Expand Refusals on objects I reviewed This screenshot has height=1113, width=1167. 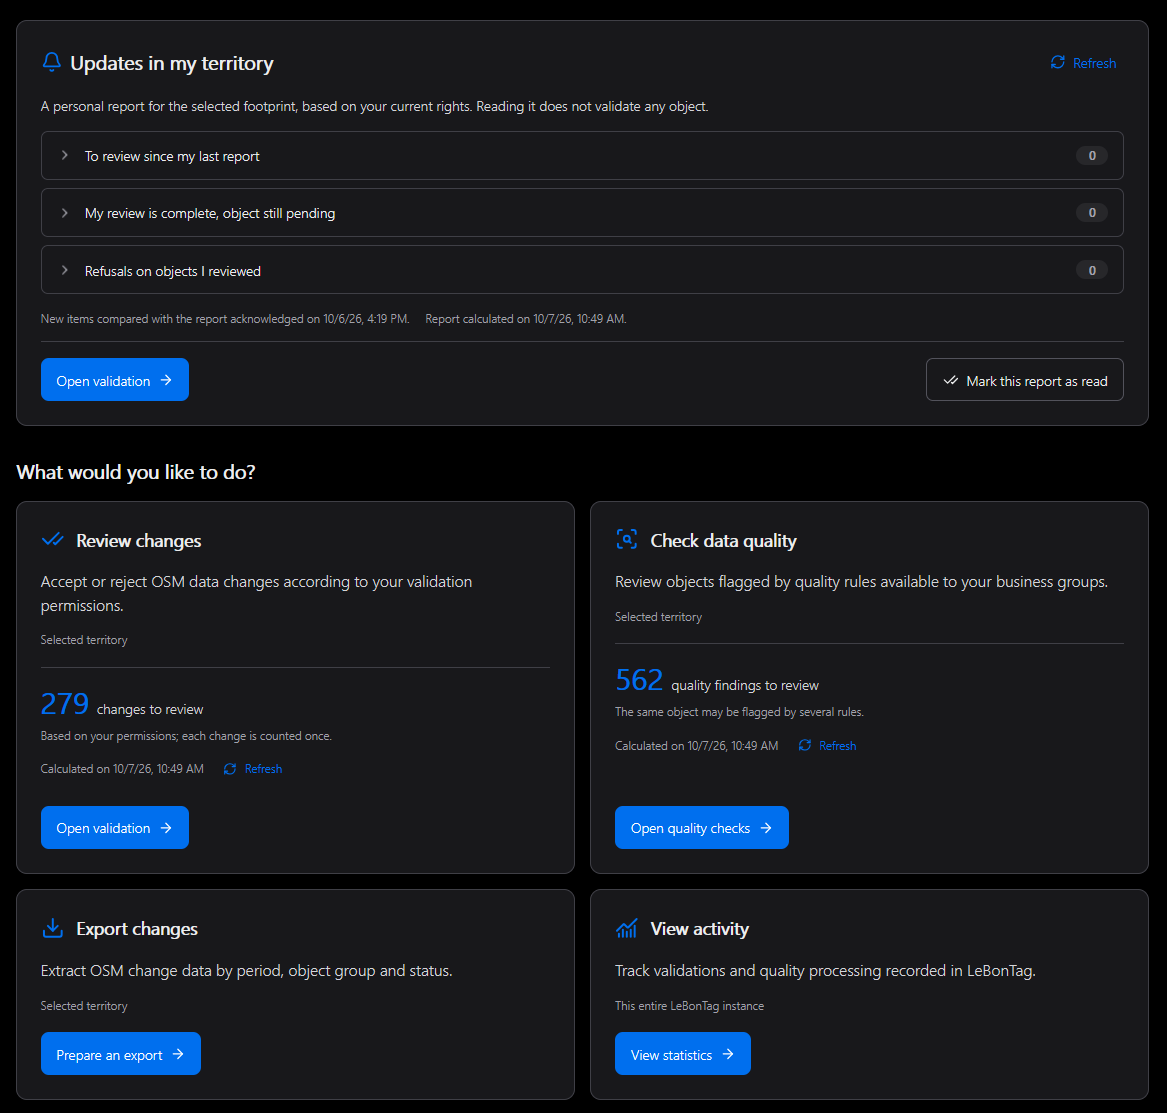[582, 270]
